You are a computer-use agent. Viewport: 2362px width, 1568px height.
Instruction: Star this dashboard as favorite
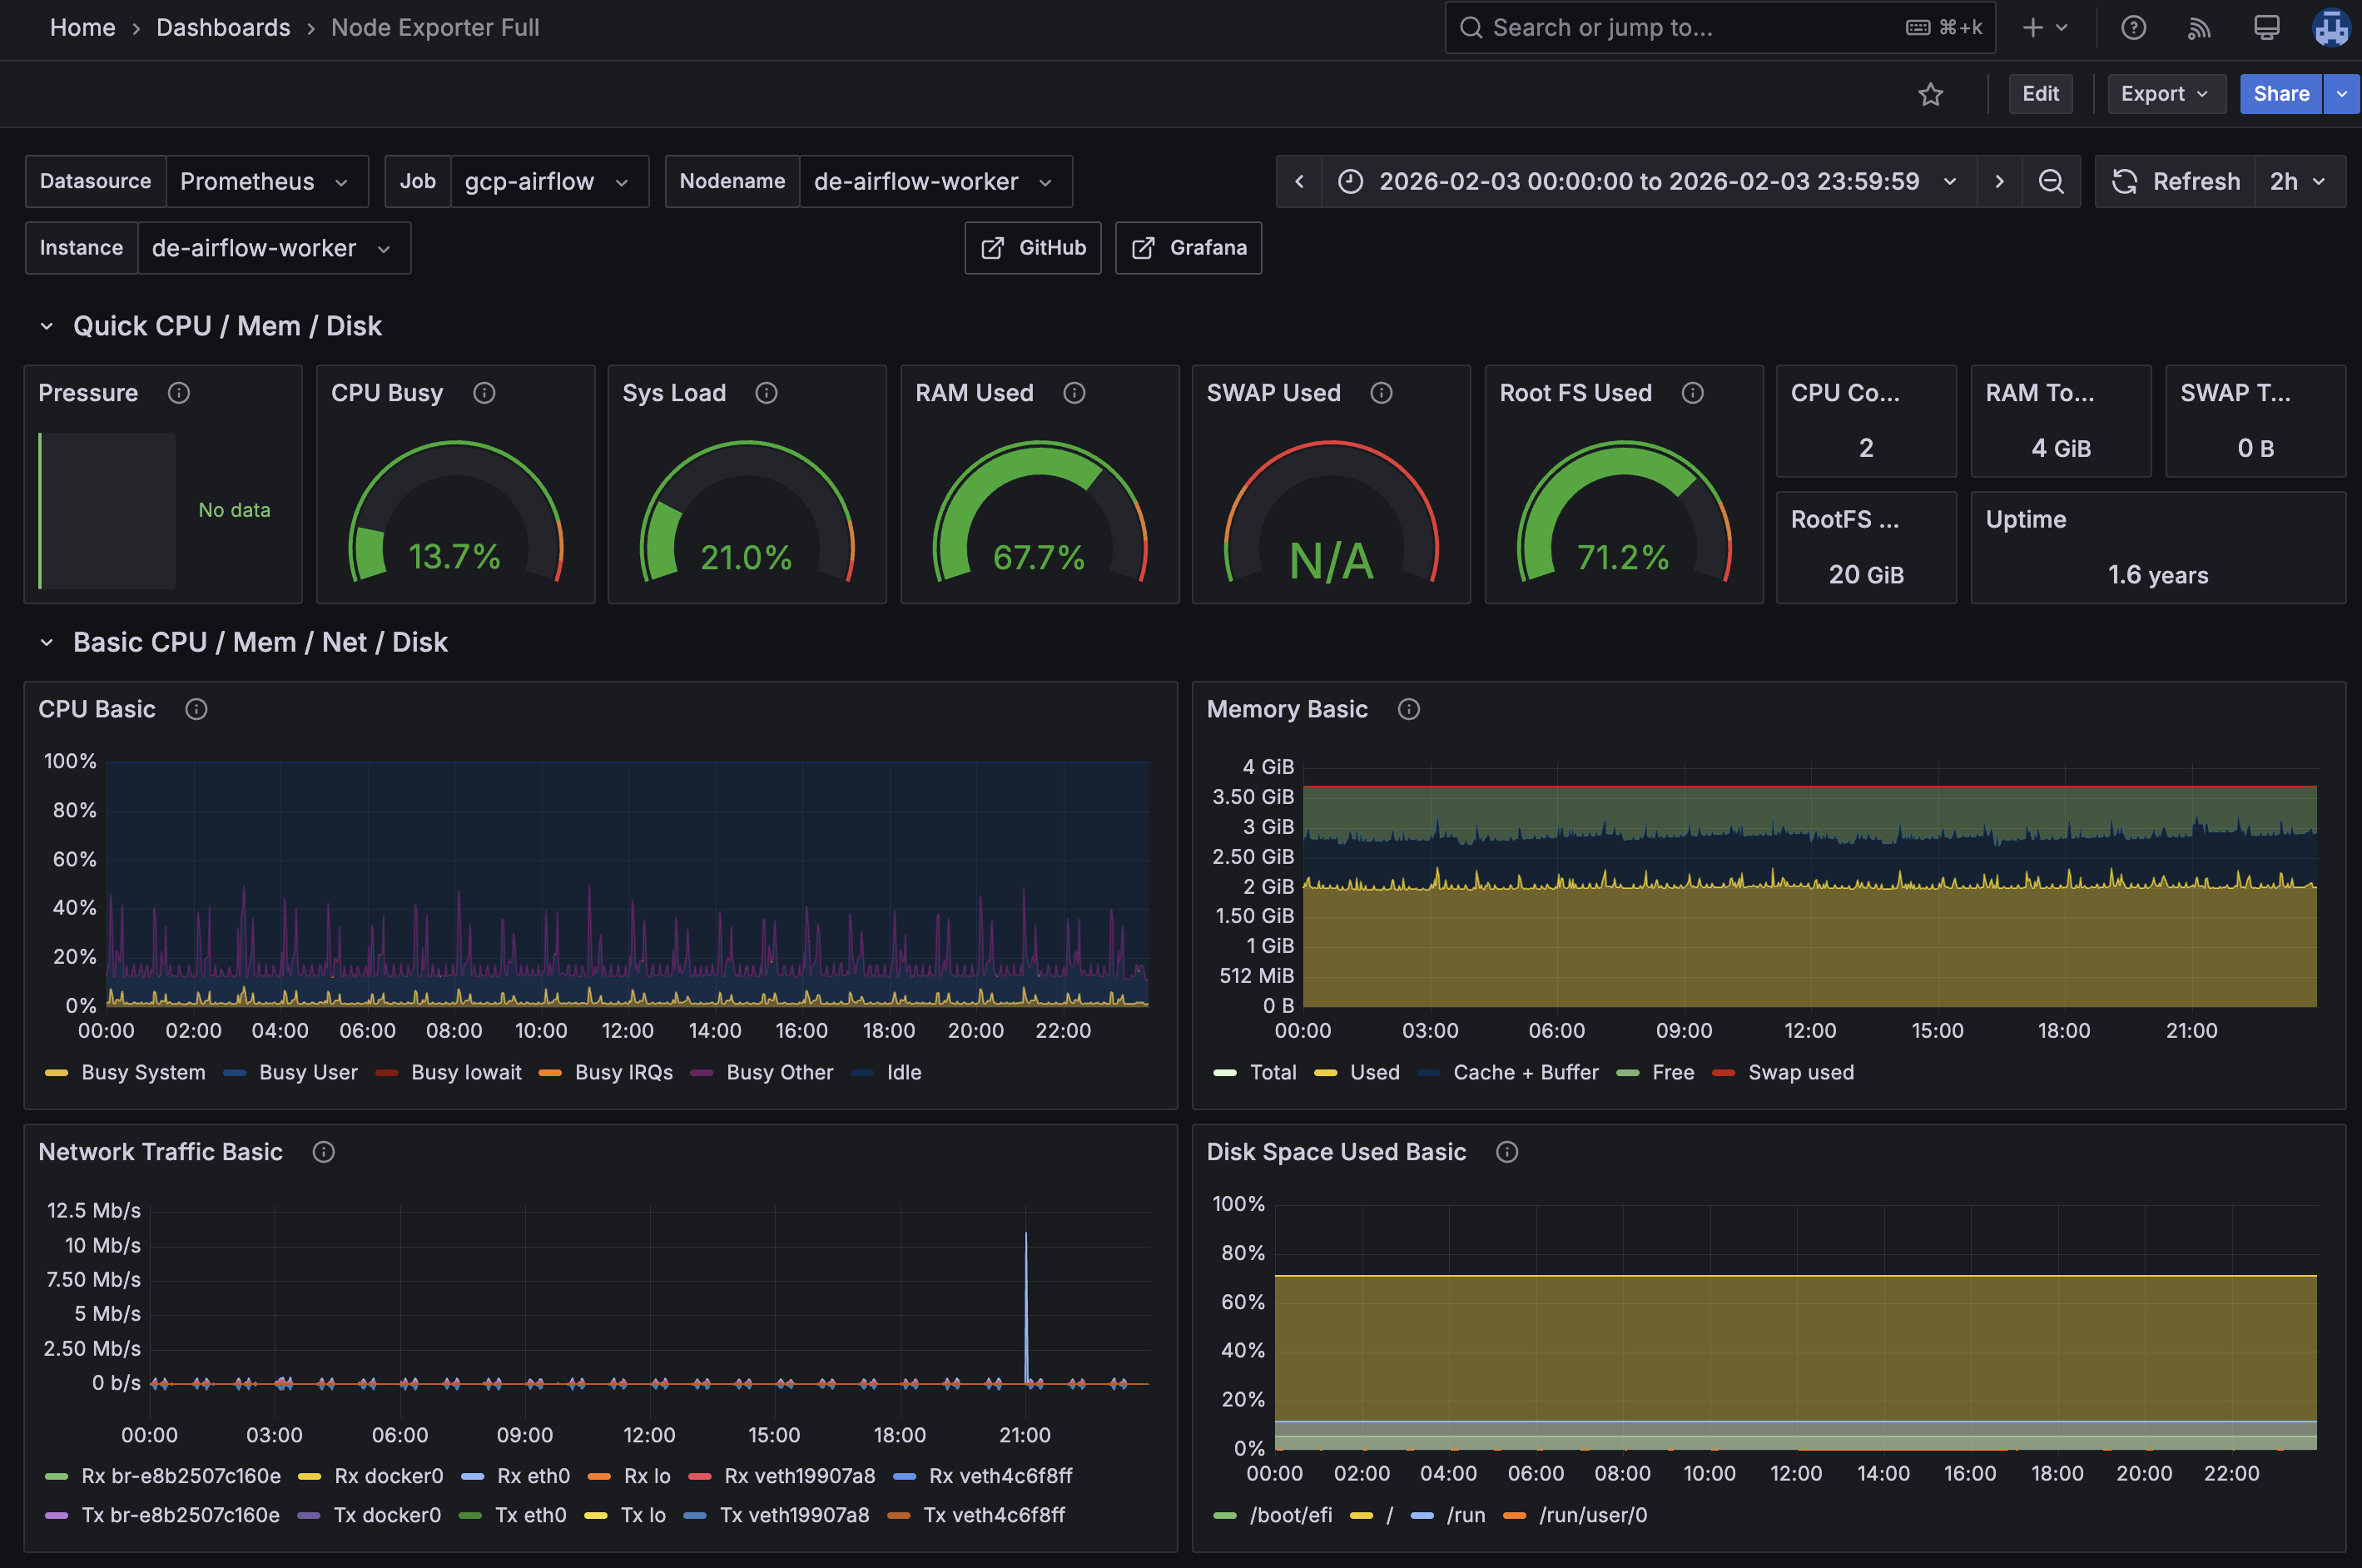(x=1930, y=94)
